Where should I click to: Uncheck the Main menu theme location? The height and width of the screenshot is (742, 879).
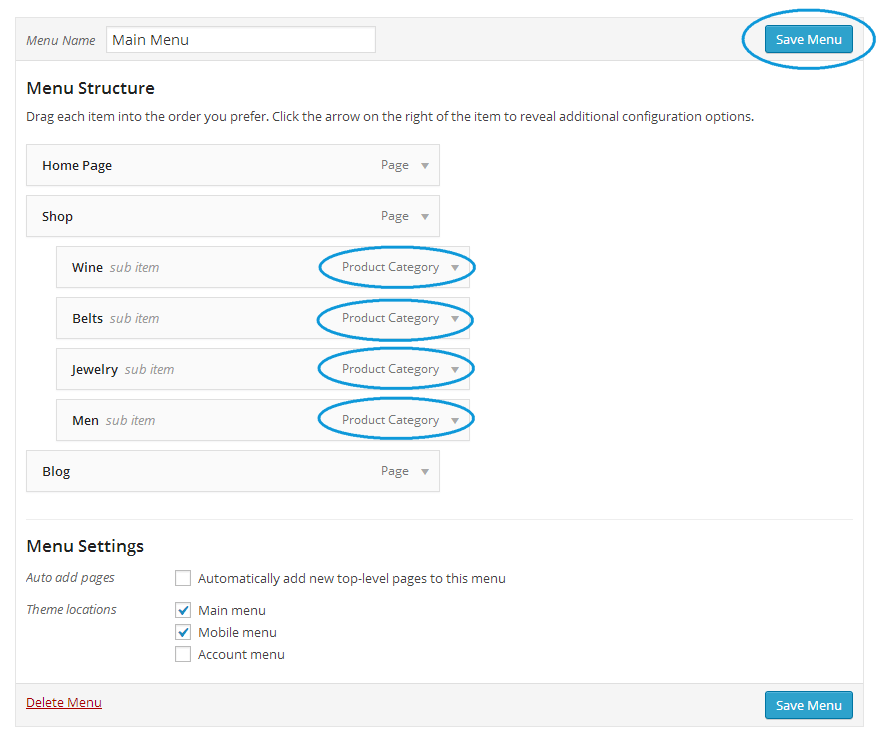click(x=183, y=610)
